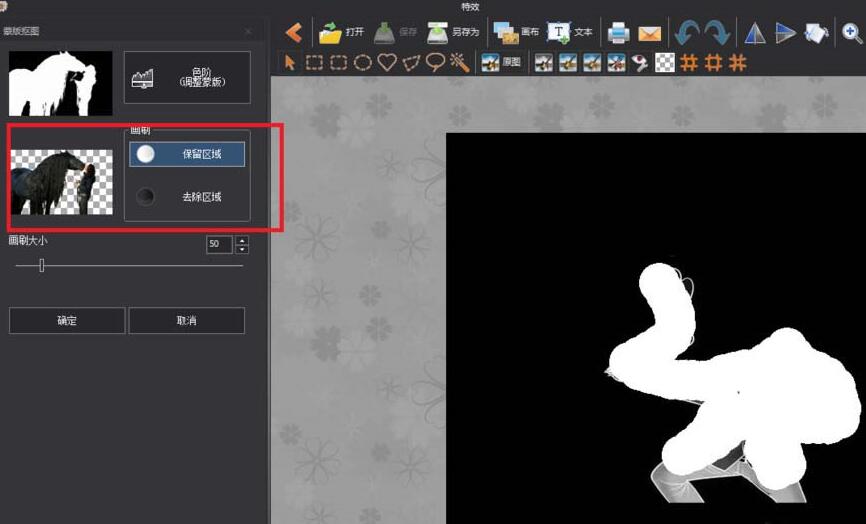Viewport: 866px width, 524px height.
Task: Click the brush size value field showing 50
Action: click(219, 244)
